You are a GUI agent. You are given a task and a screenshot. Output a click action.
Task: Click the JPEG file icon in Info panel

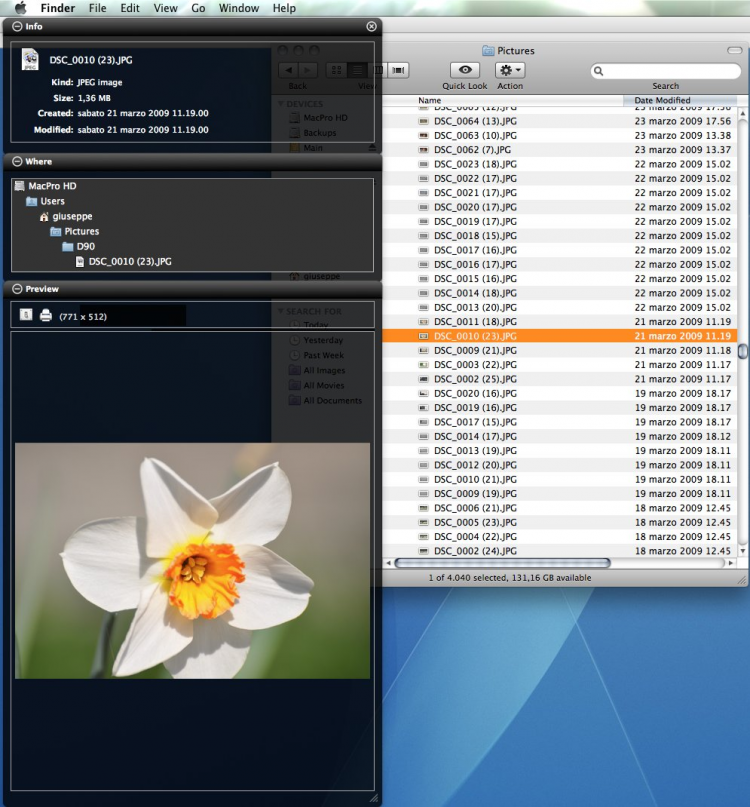pos(30,60)
